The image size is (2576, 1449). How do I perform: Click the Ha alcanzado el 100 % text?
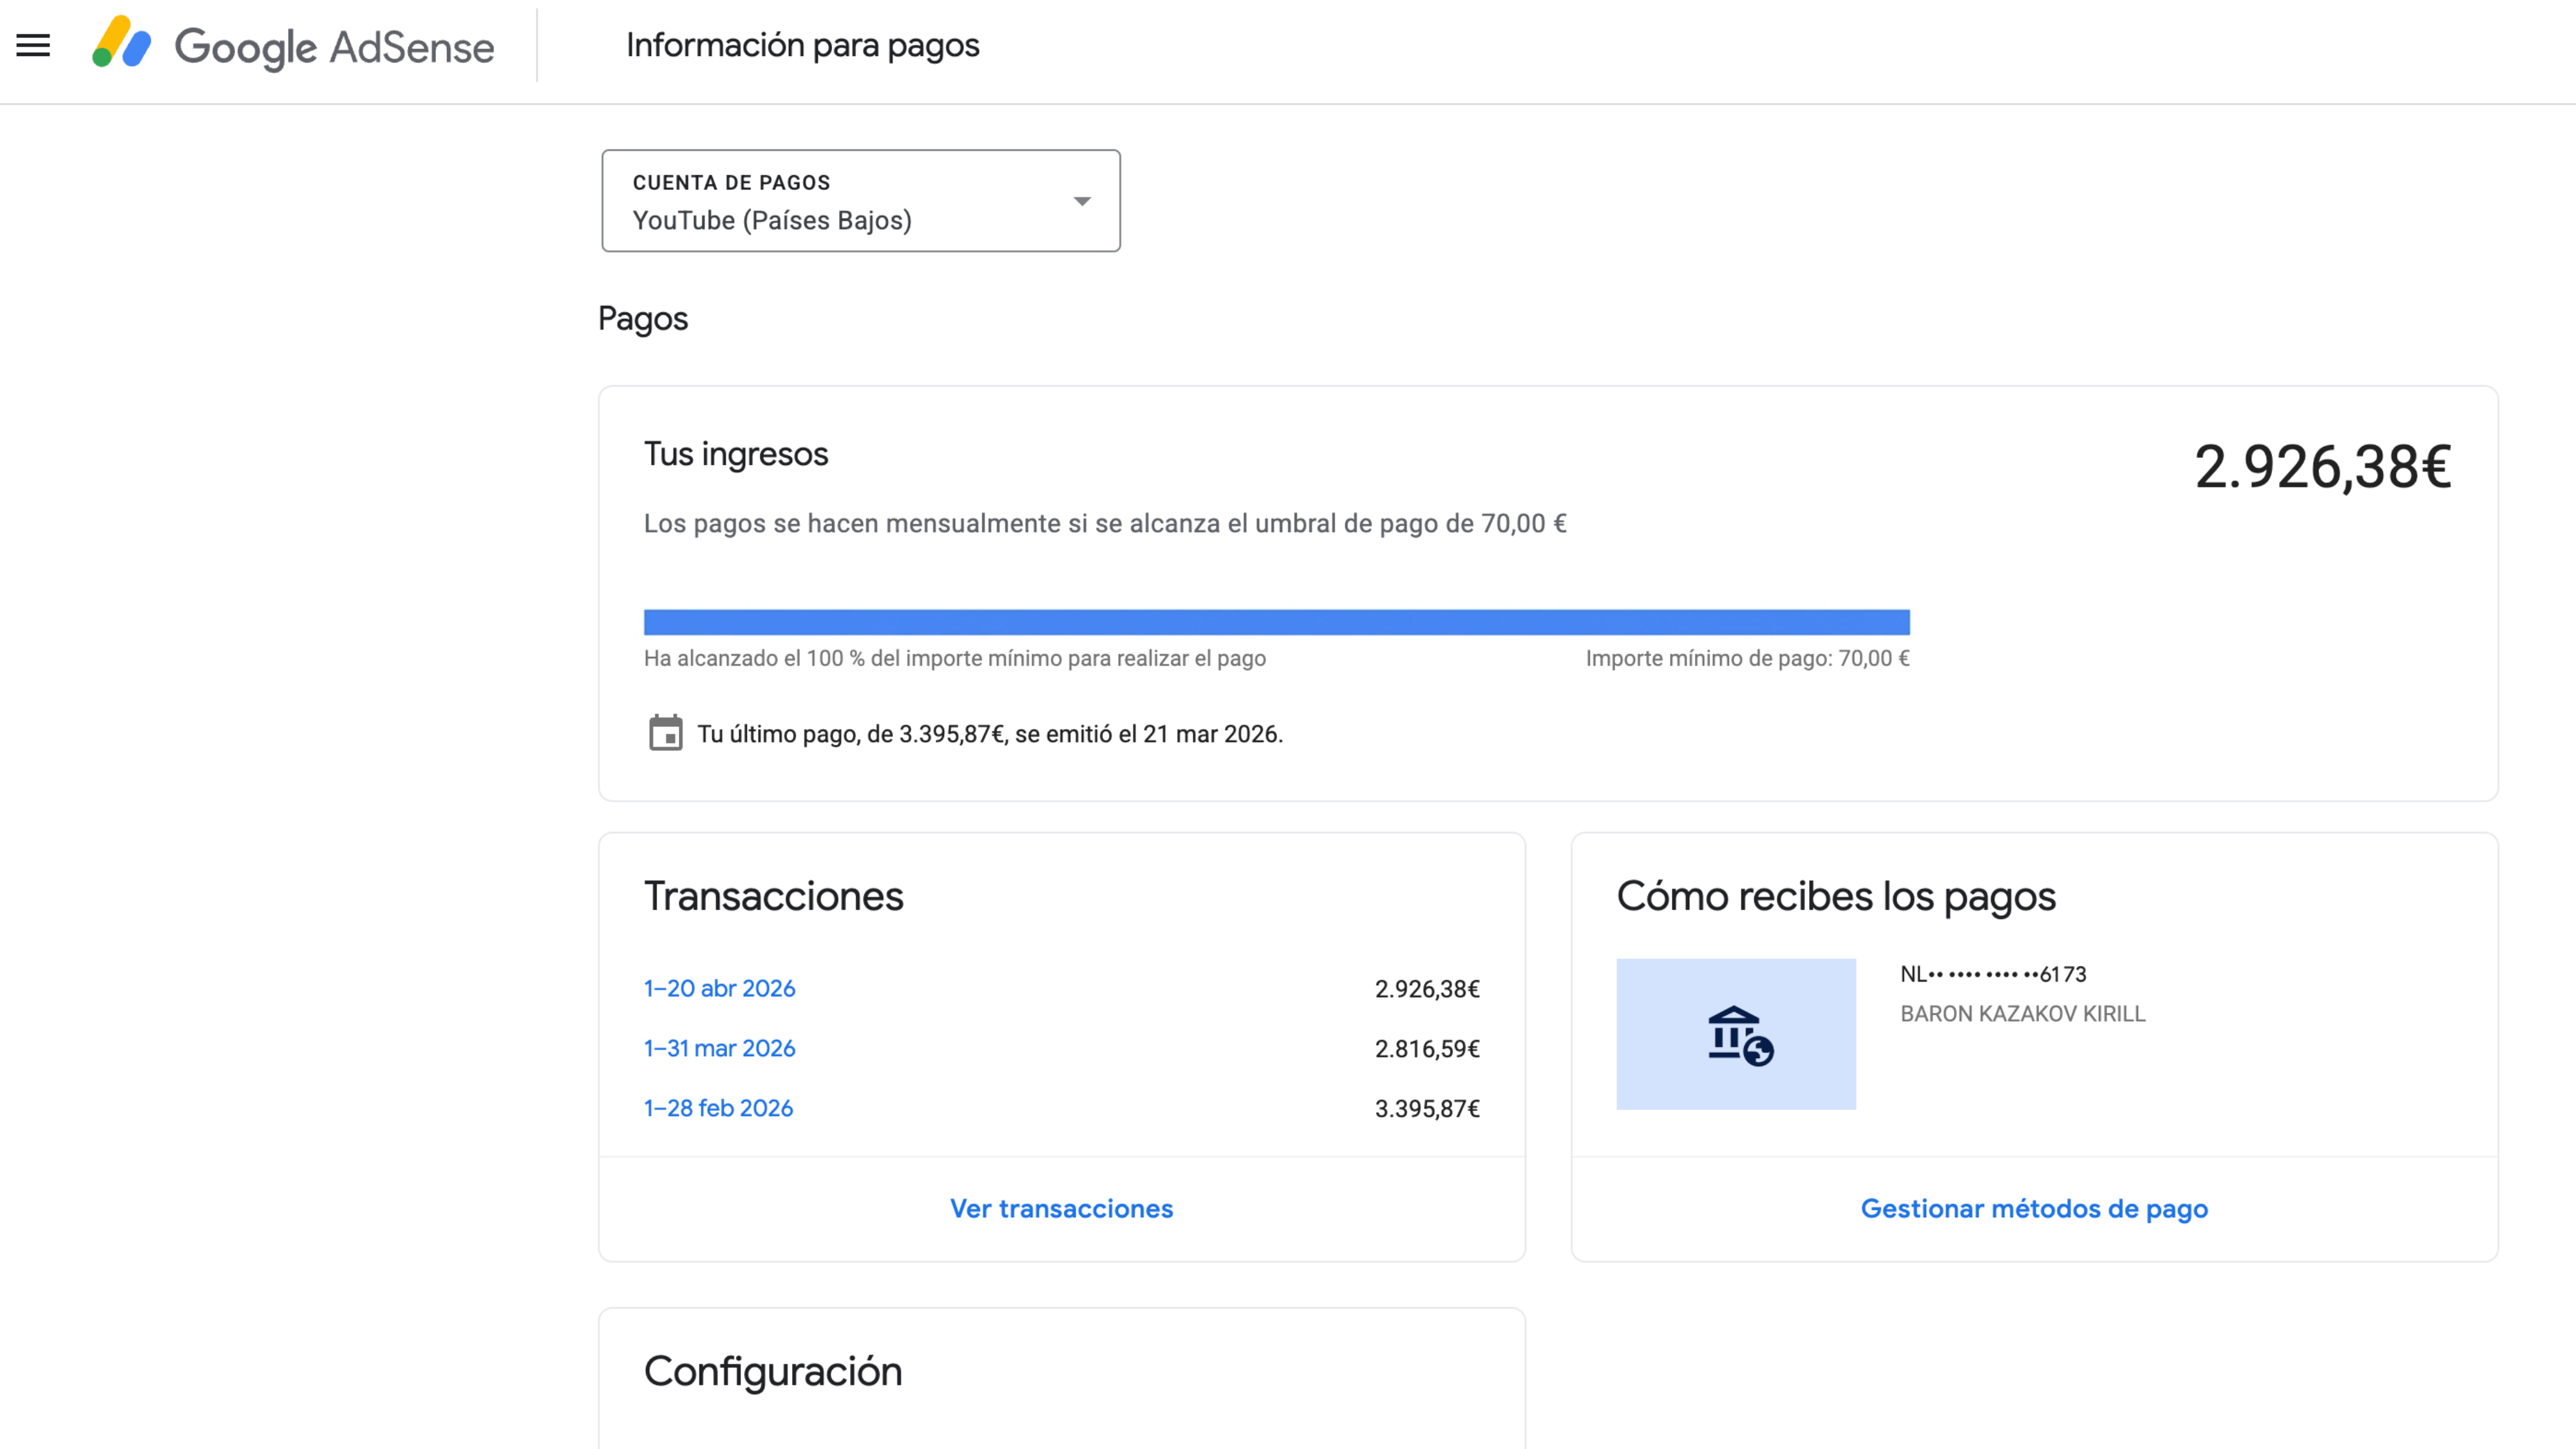[x=954, y=658]
